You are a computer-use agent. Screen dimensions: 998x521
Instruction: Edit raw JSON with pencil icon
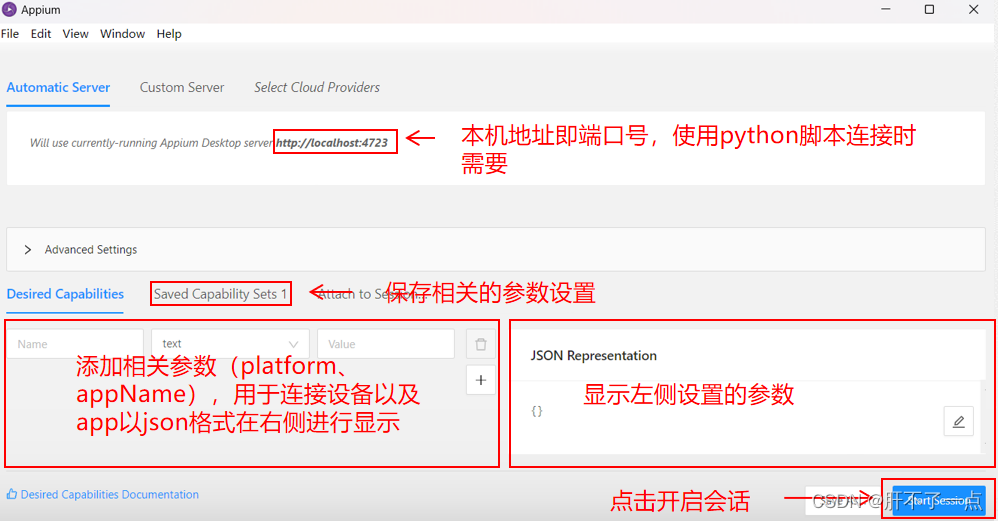coord(959,421)
